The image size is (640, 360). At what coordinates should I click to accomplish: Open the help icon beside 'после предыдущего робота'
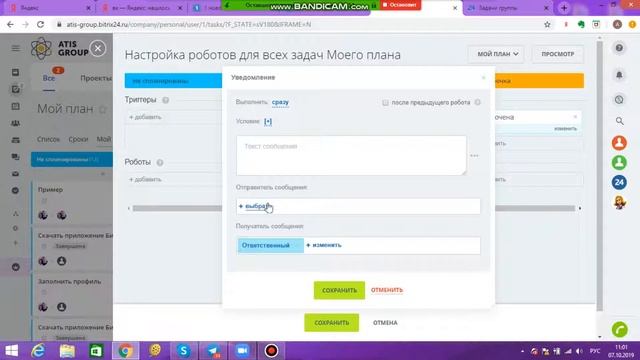[478, 102]
